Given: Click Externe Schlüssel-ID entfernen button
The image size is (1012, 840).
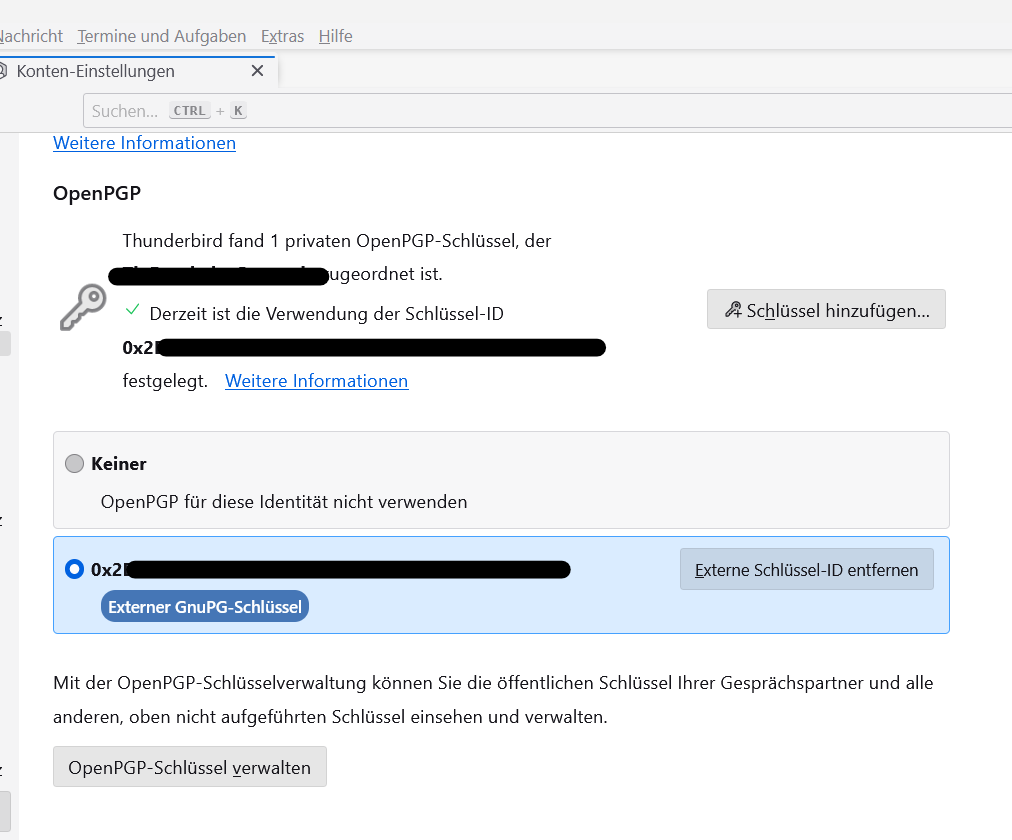Looking at the screenshot, I should coord(806,569).
